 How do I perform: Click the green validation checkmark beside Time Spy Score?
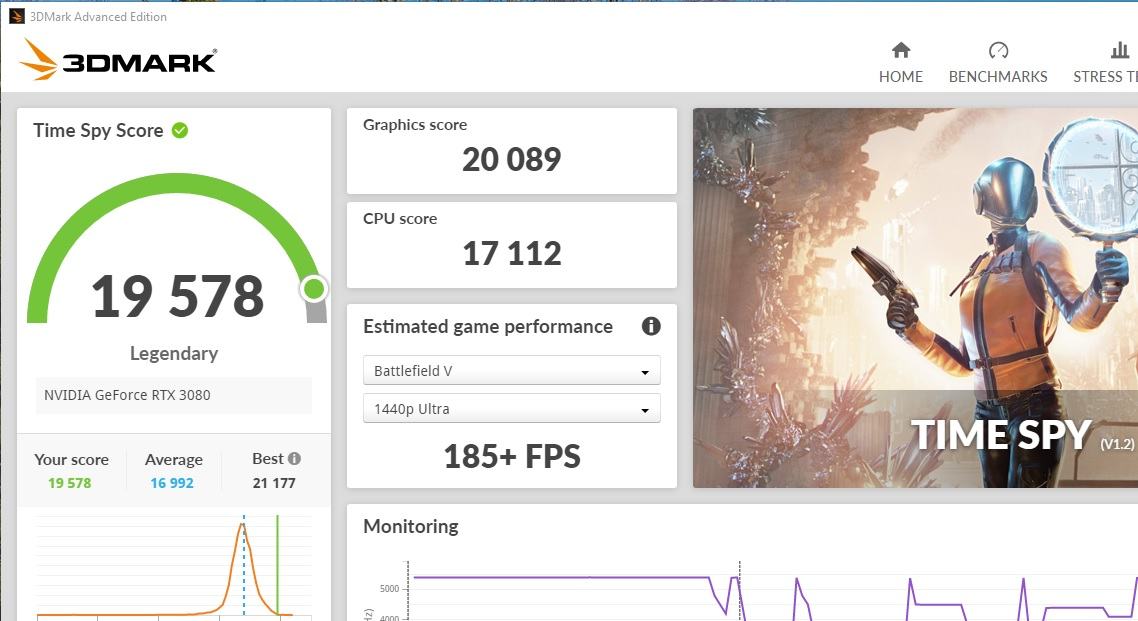tap(180, 131)
